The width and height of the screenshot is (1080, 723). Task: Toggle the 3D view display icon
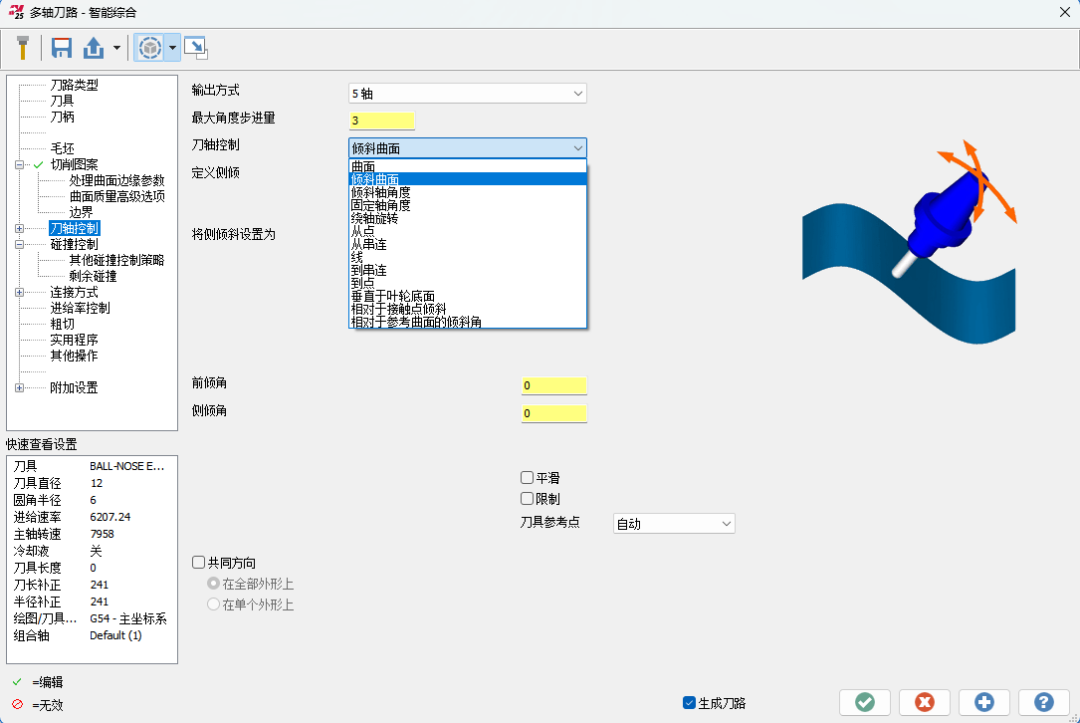(150, 48)
